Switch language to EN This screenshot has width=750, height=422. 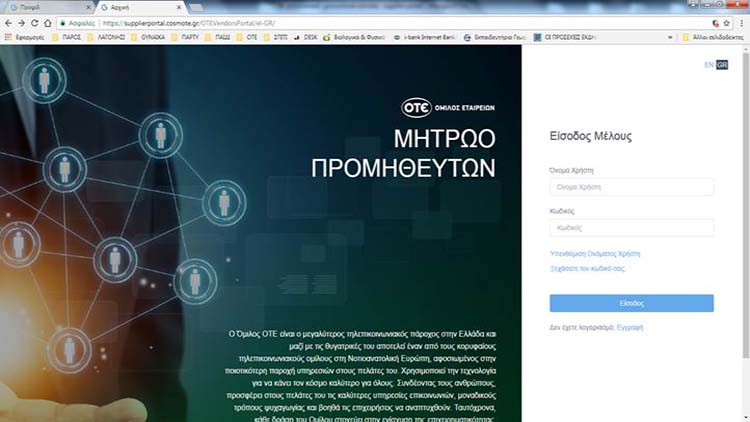coord(709,65)
